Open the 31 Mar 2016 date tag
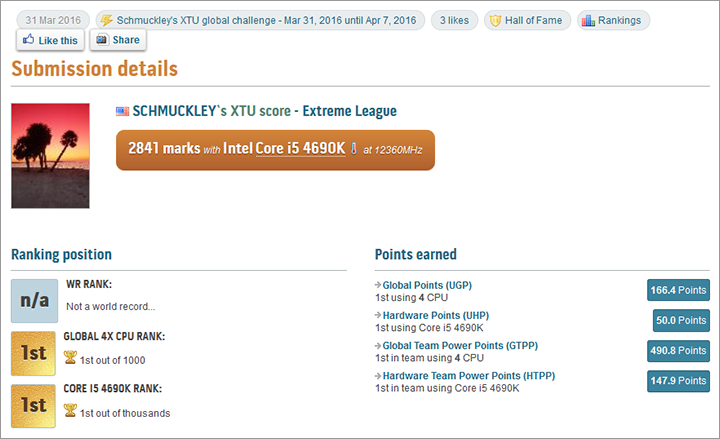This screenshot has height=439, width=720. tap(53, 20)
